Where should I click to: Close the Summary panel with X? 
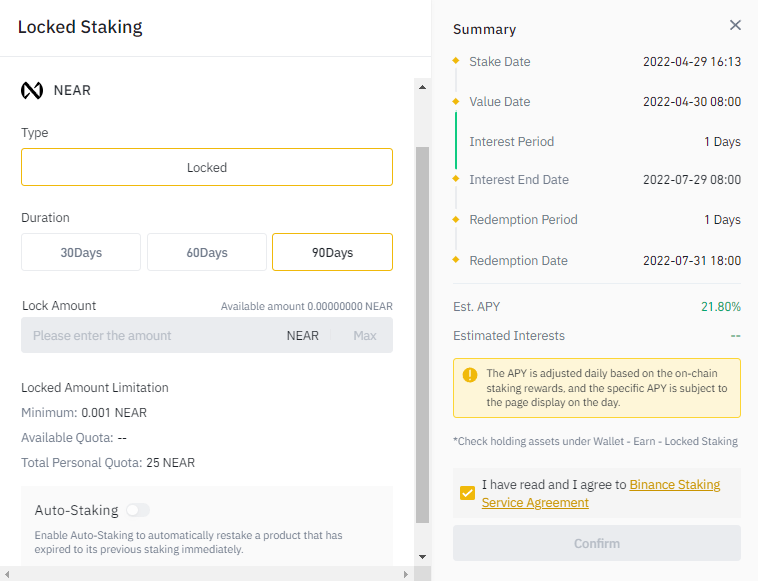[735, 25]
